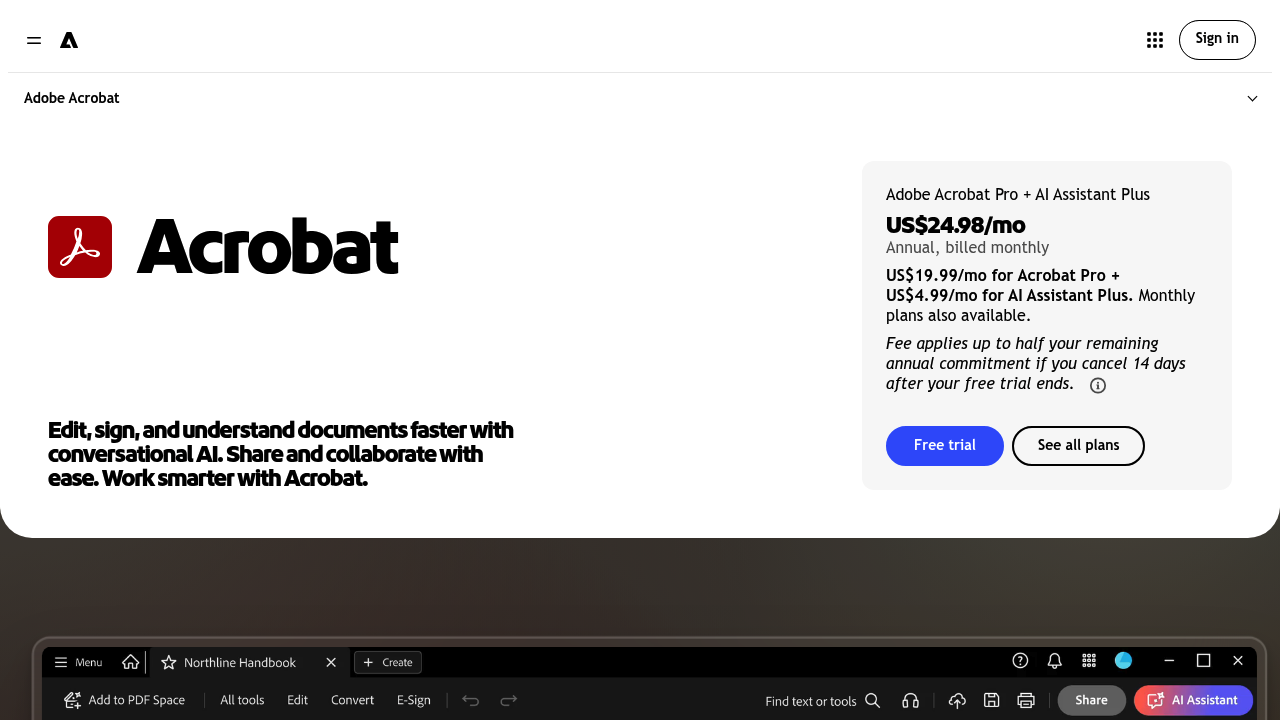Start the Free trial
The height and width of the screenshot is (720, 1280).
(945, 446)
